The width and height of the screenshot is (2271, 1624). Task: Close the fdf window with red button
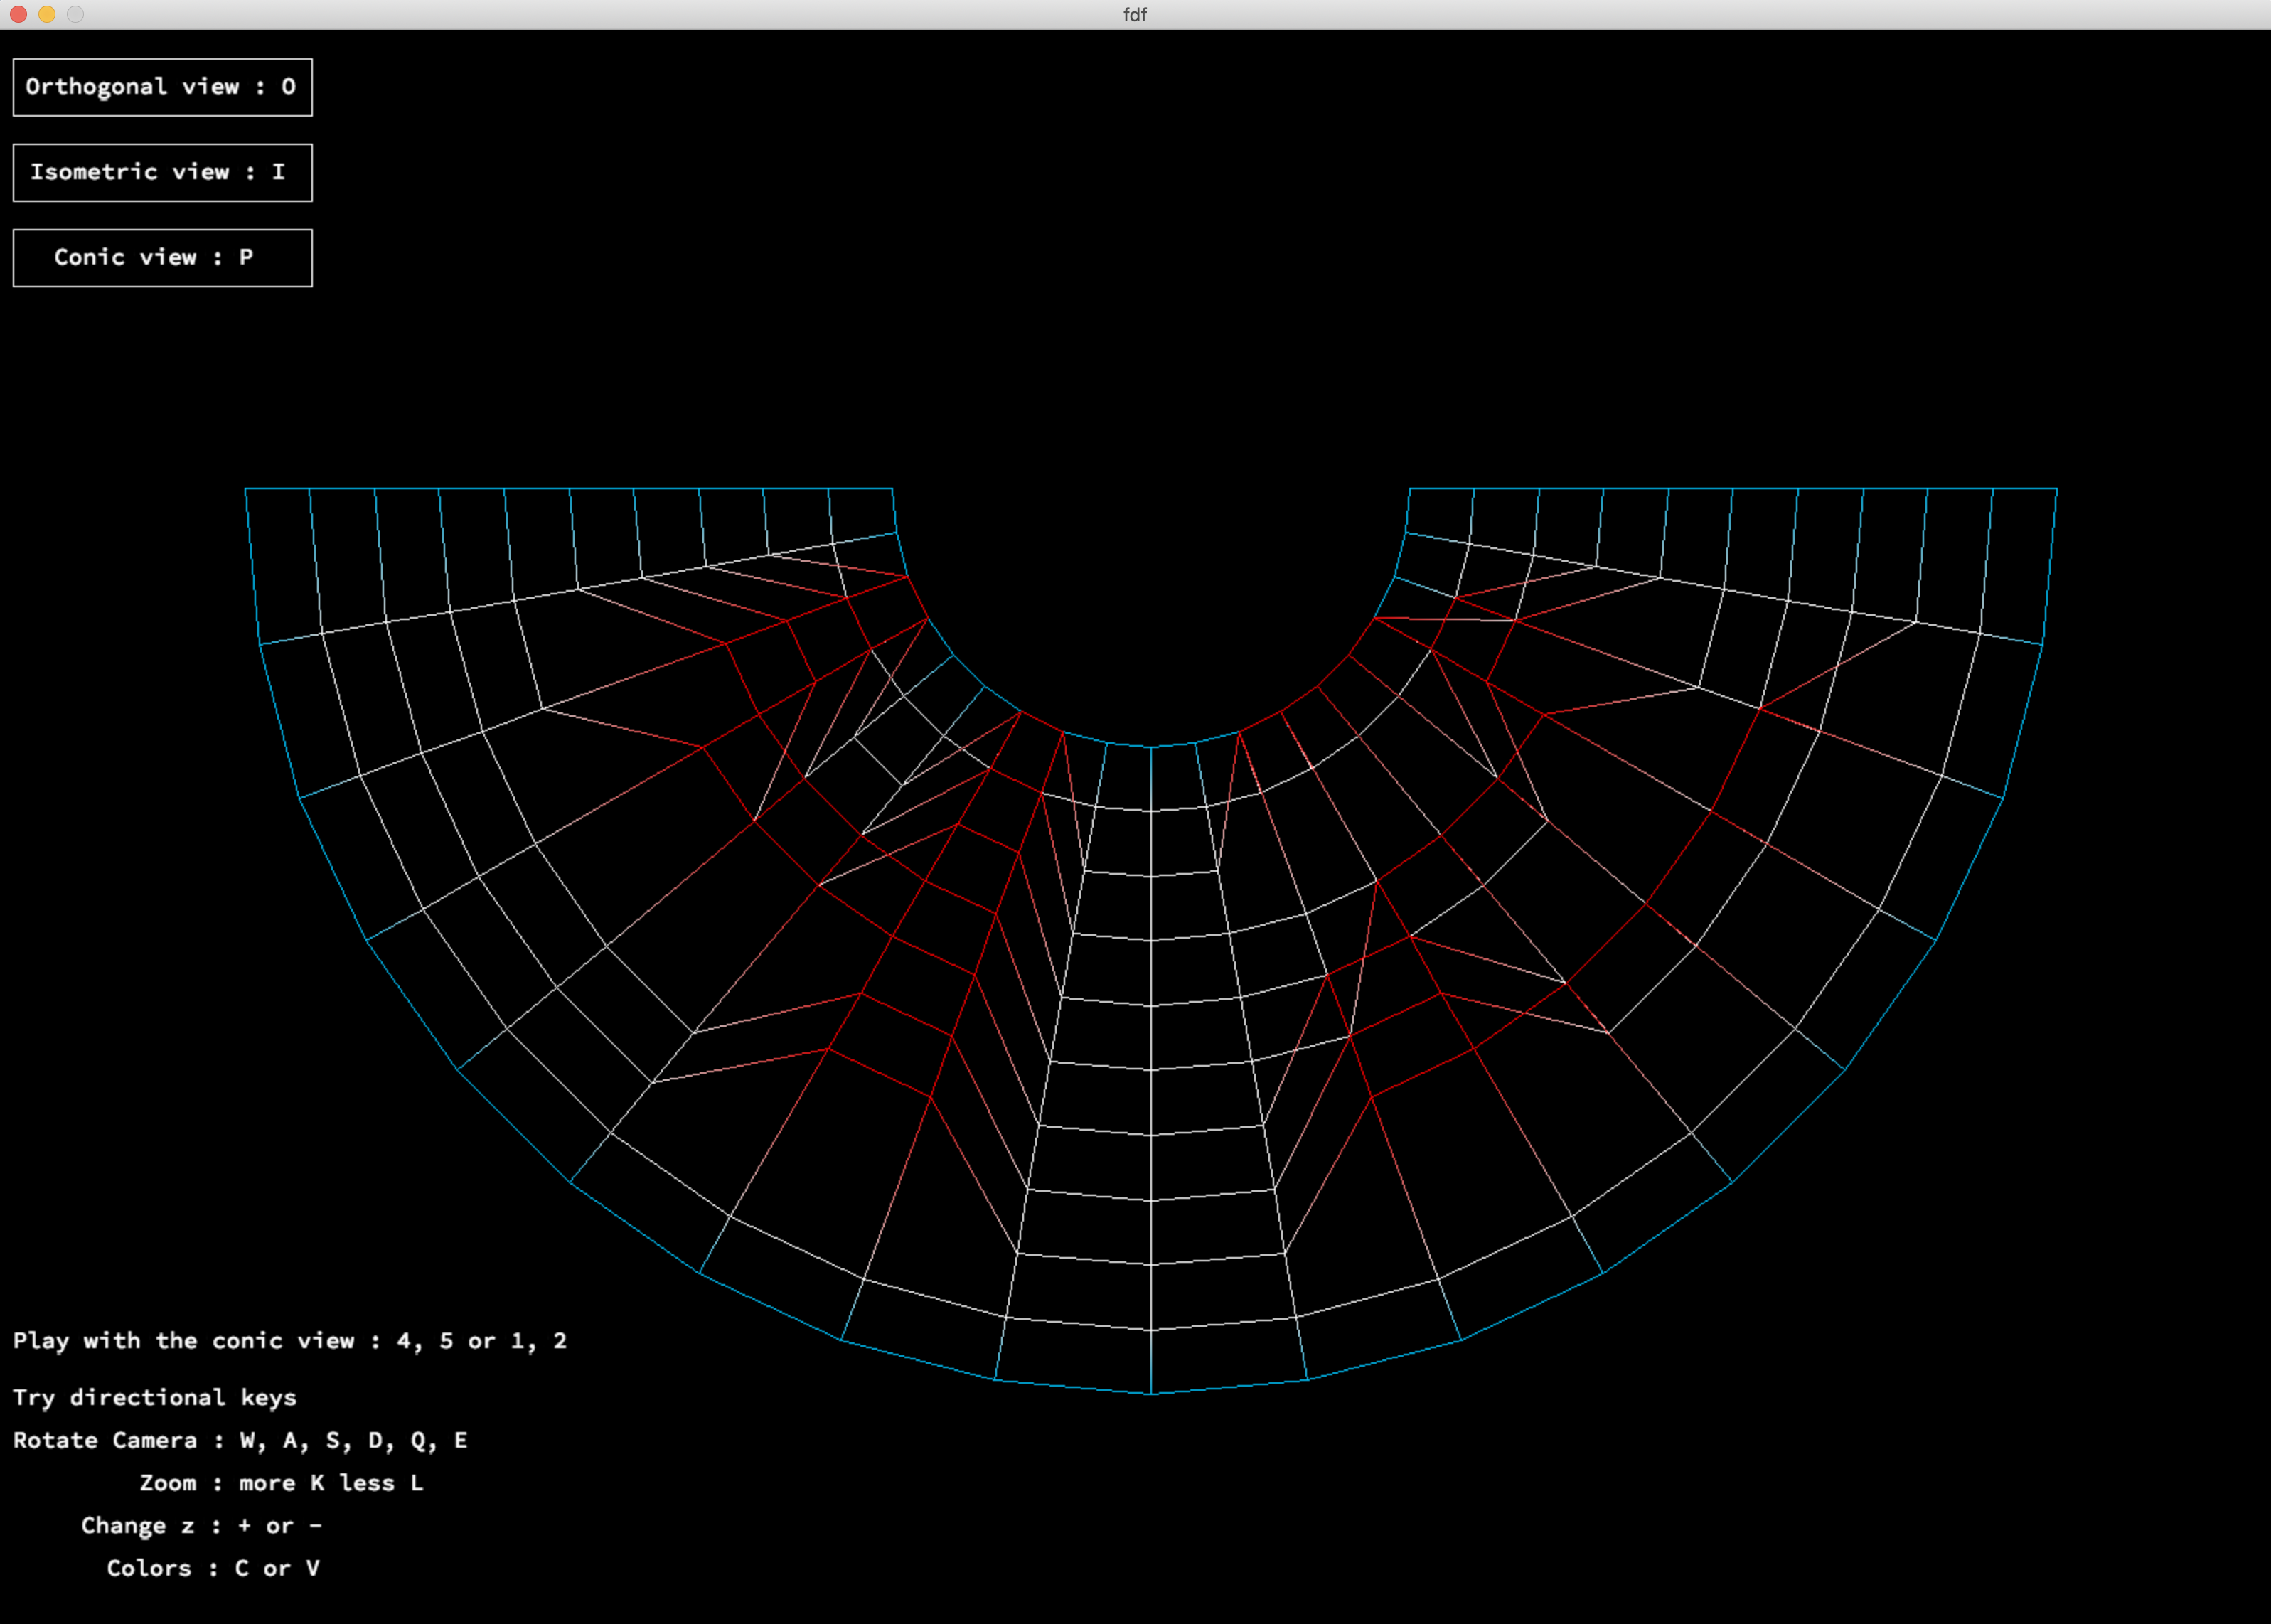(x=18, y=14)
